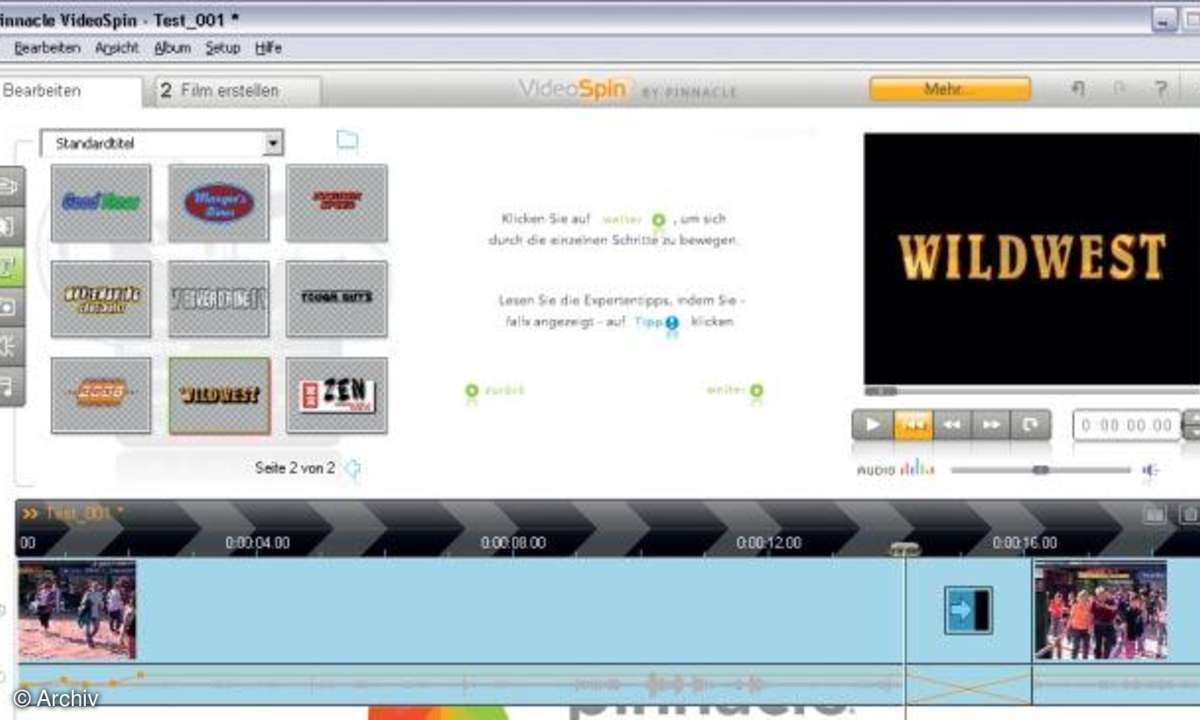The height and width of the screenshot is (720, 1200).
Task: Open the transitions album sidebar tab
Action: [11, 226]
